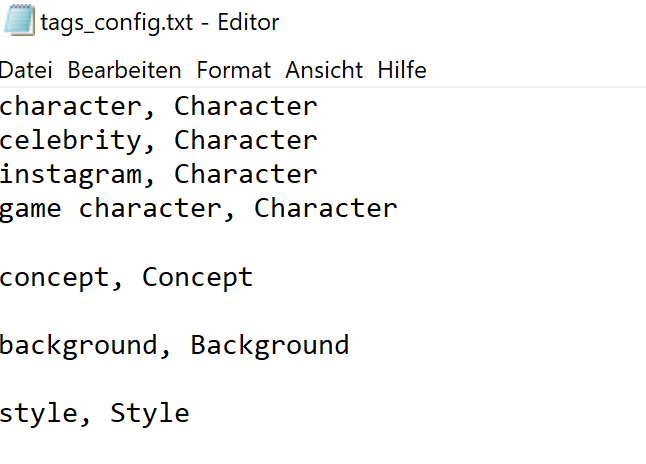Open the Format menu
The height and width of the screenshot is (464, 646).
pos(233,70)
